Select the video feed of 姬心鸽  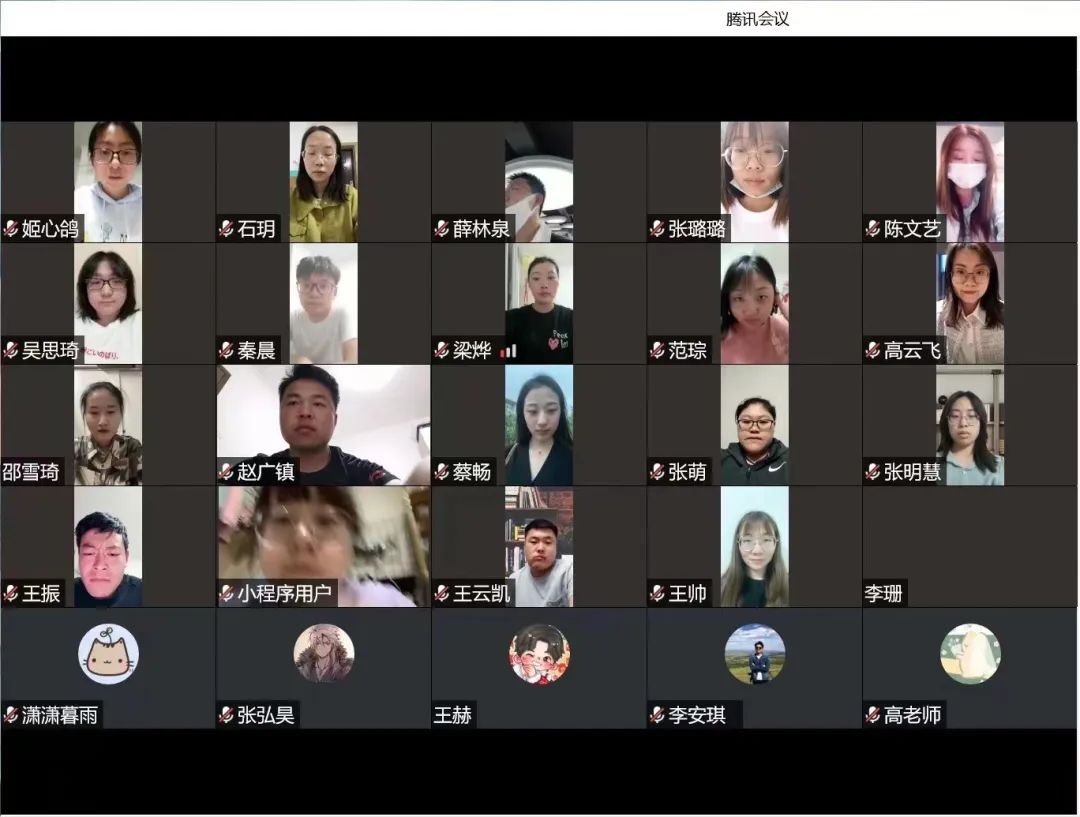(x=108, y=182)
